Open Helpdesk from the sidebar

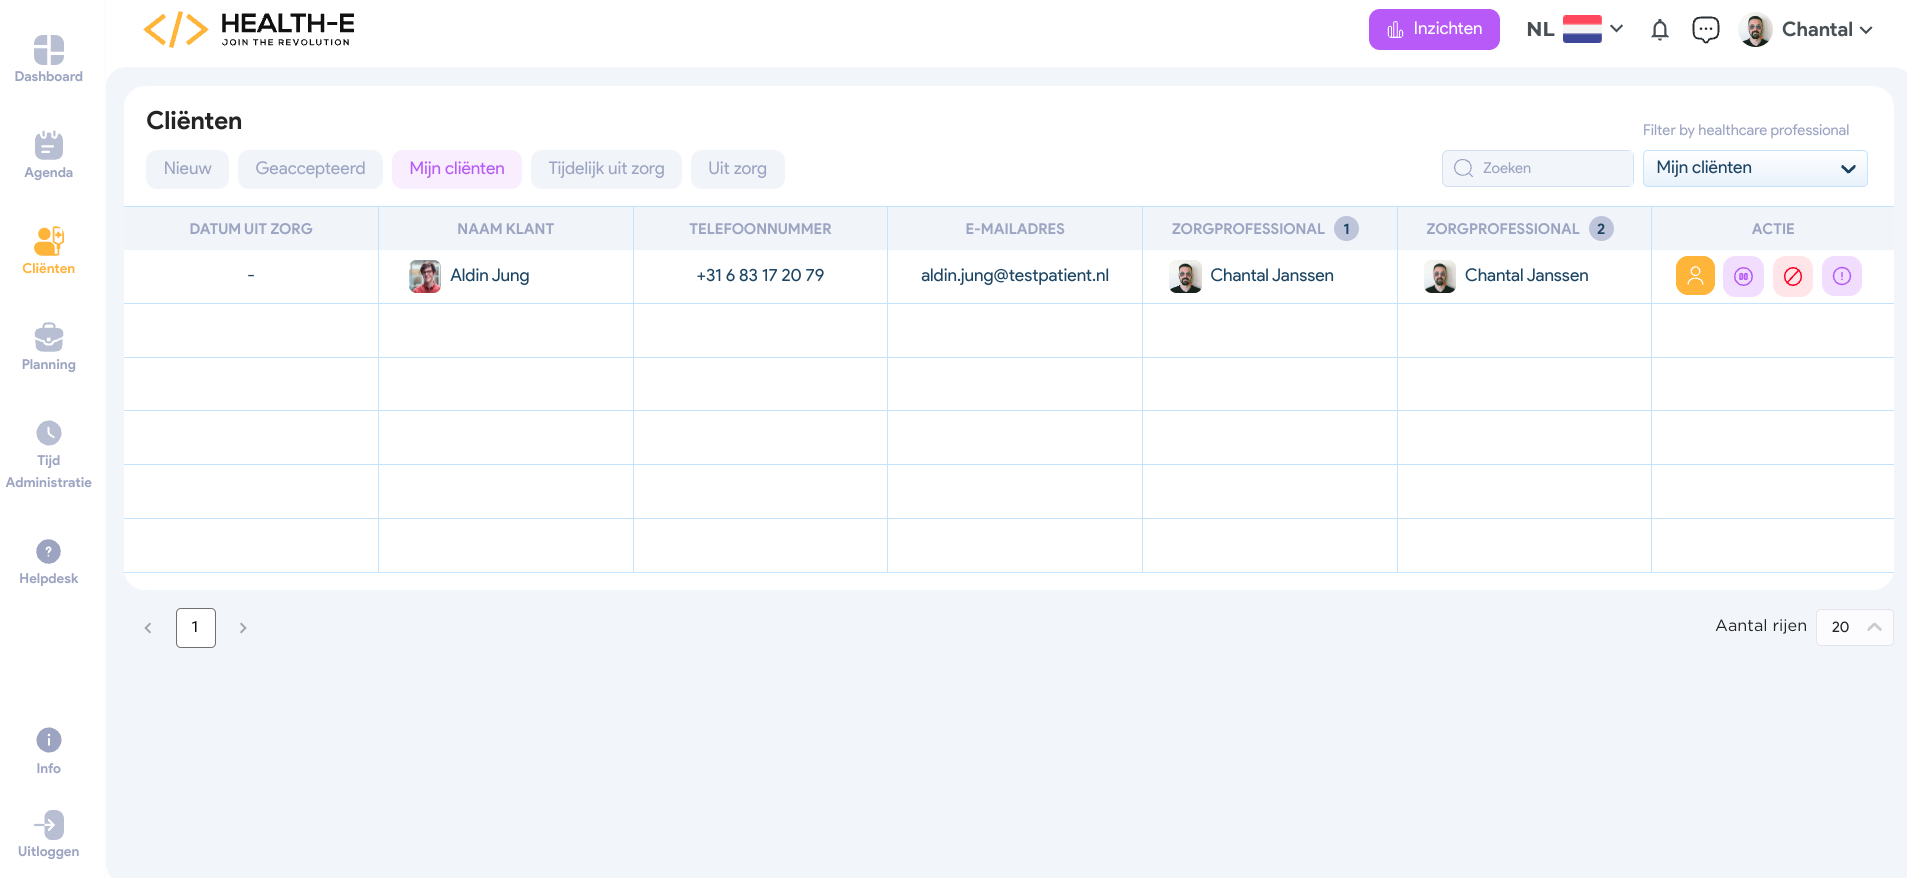(48, 561)
